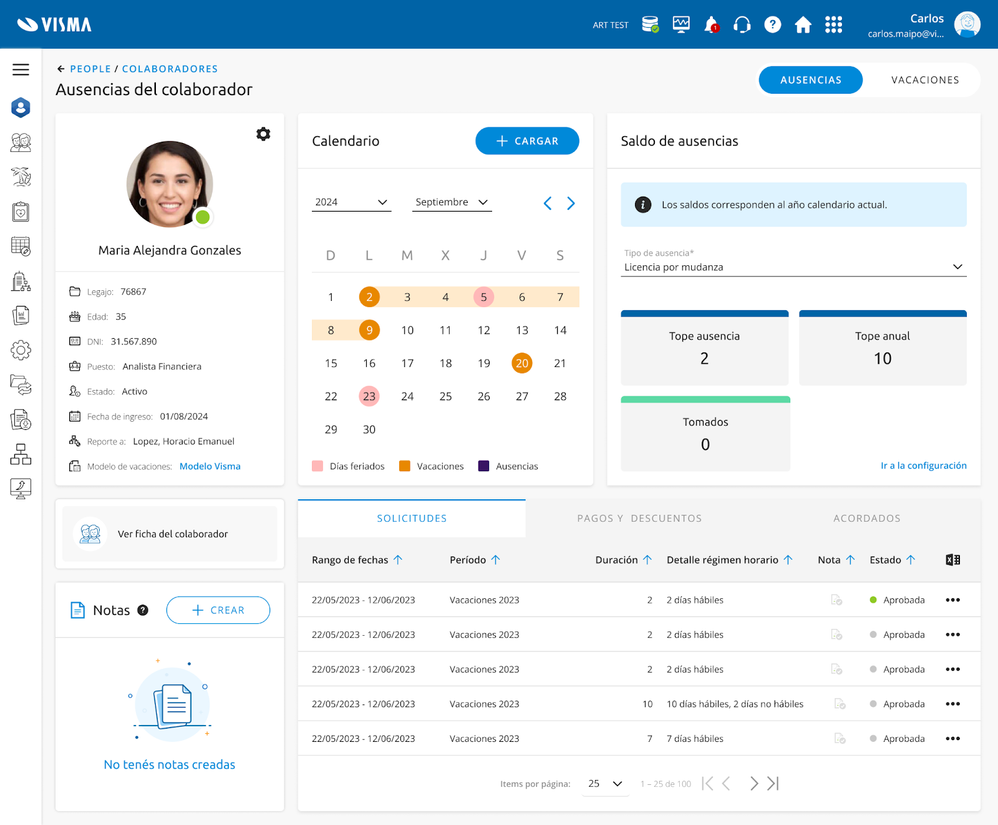Open the hamburger menu in sidebar

(21, 70)
